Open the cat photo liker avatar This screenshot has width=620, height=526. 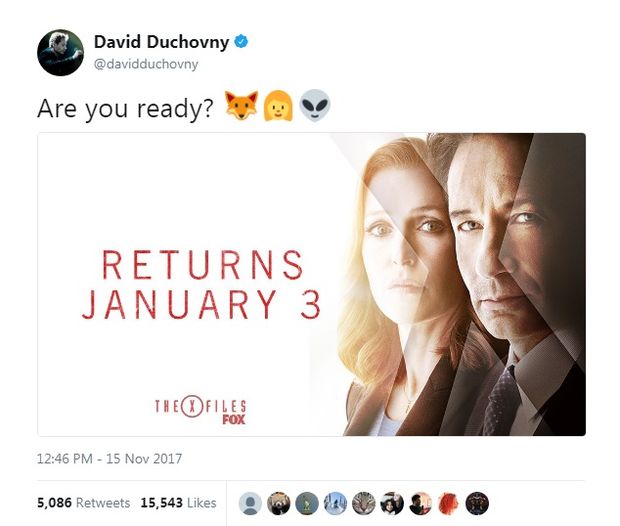click(364, 503)
